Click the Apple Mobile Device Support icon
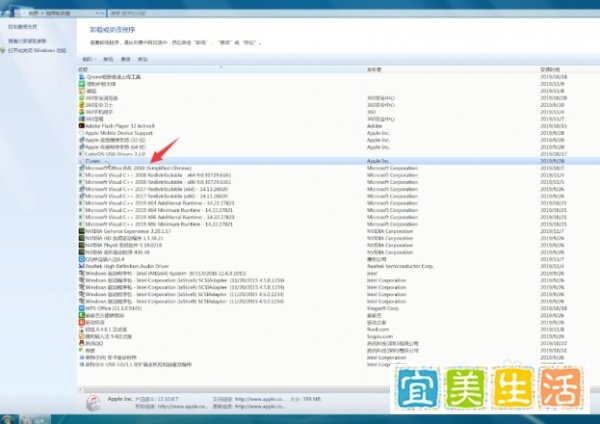 pos(82,133)
